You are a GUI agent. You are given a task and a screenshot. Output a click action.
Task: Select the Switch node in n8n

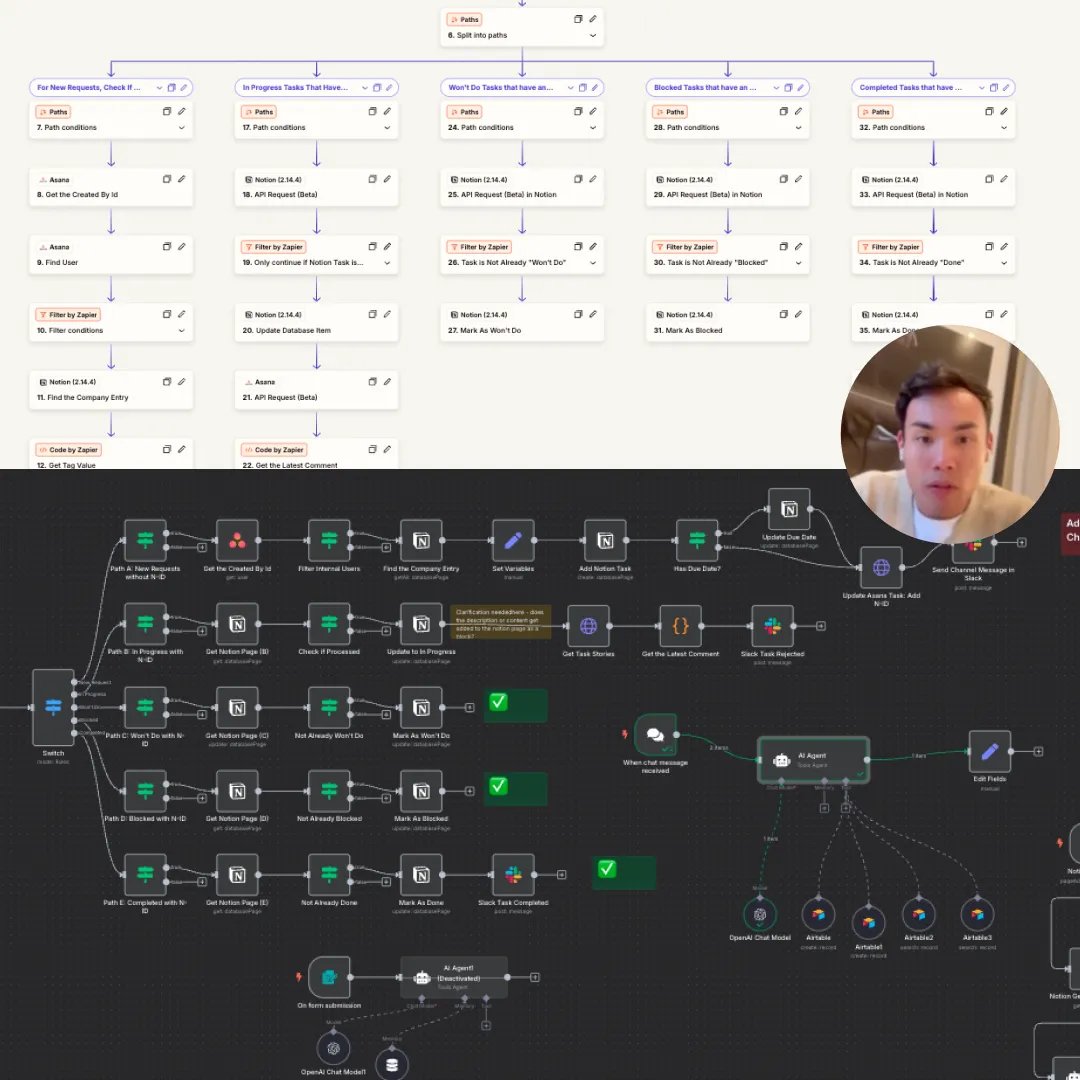pos(53,707)
